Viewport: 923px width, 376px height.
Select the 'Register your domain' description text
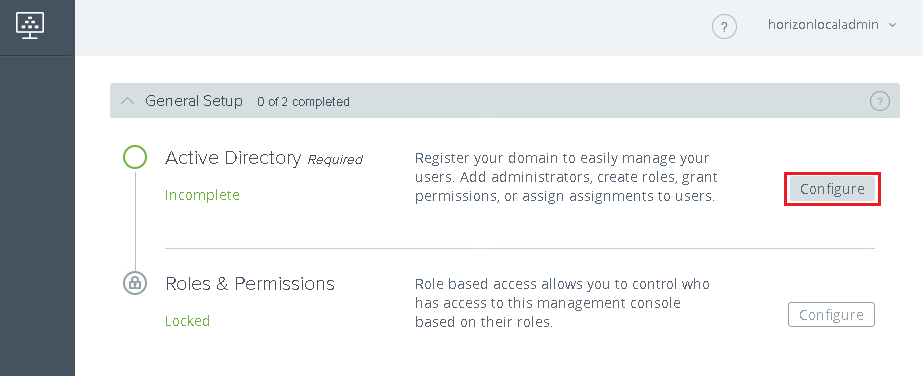tap(566, 177)
